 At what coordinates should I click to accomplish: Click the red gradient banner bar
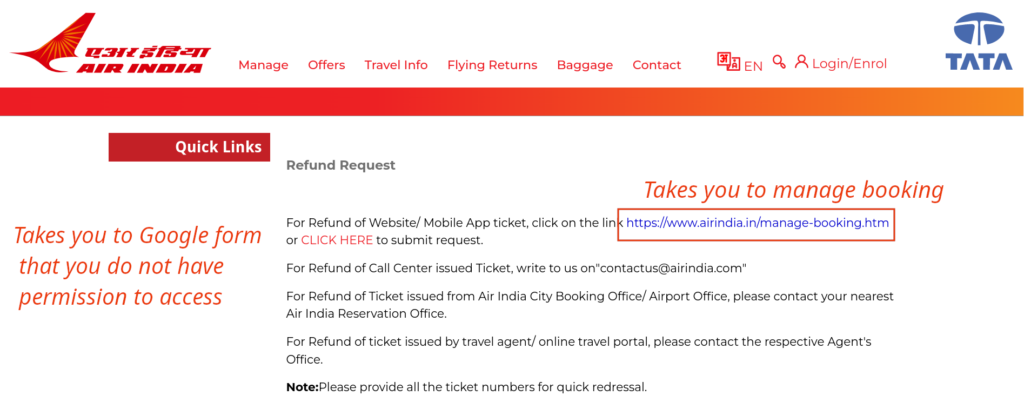click(x=512, y=101)
